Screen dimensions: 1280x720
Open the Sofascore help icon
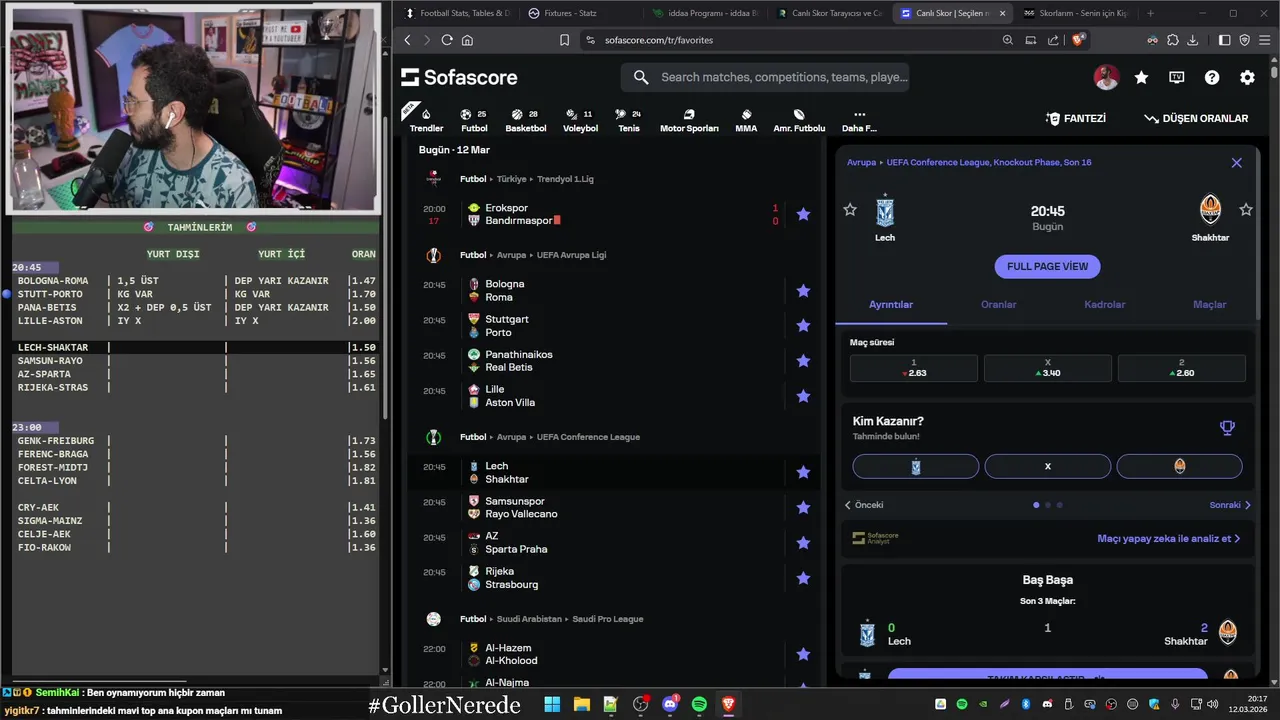pos(1212,77)
